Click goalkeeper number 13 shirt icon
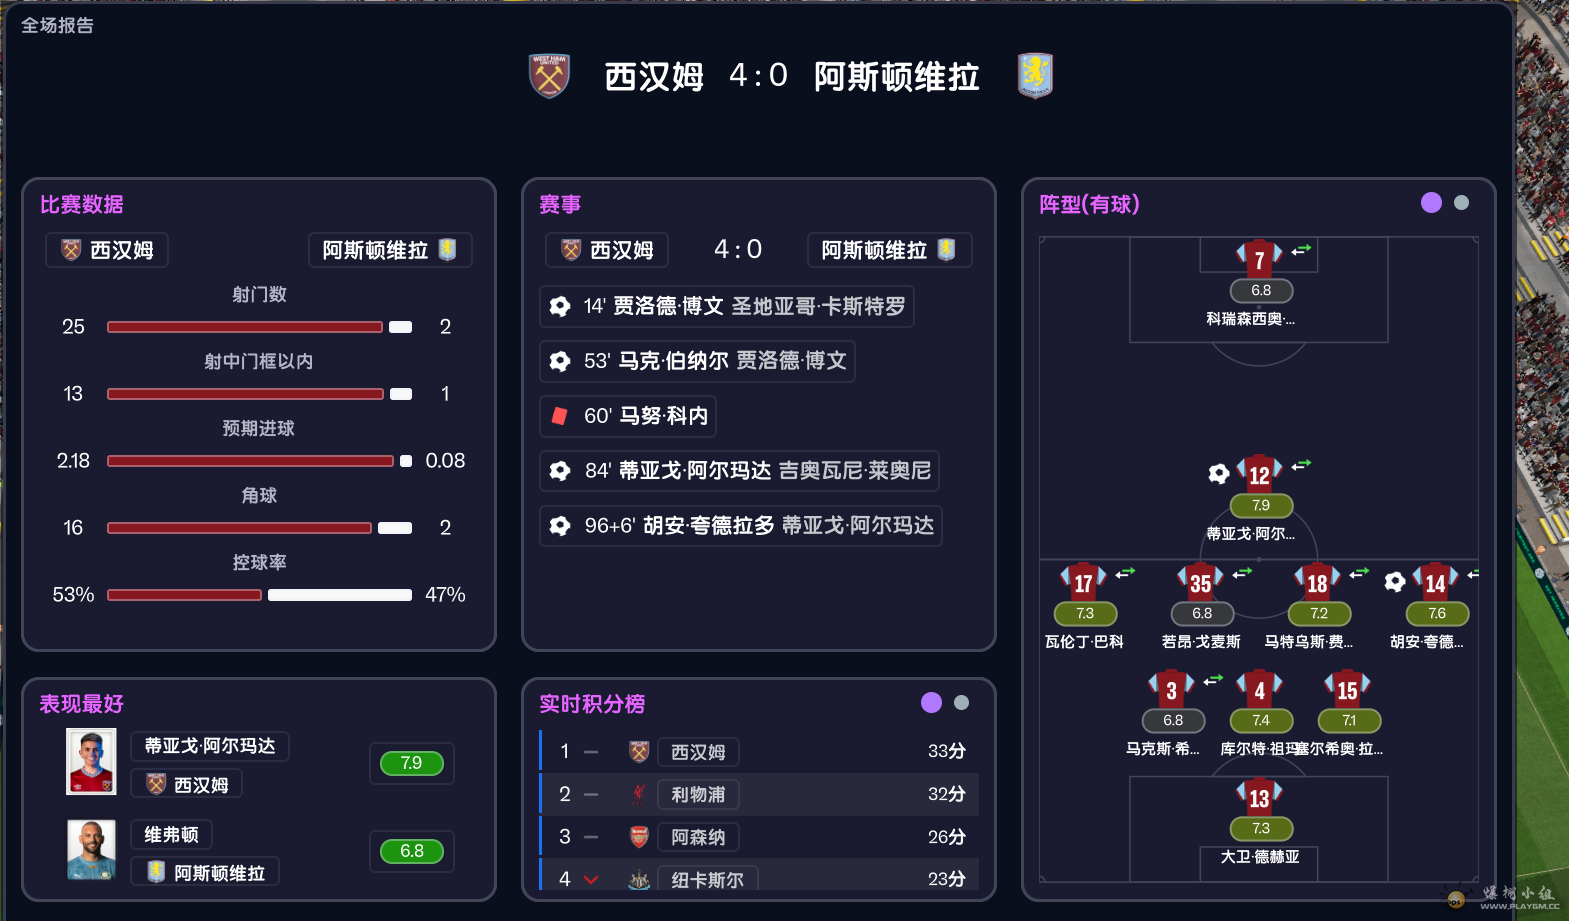Image resolution: width=1569 pixels, height=921 pixels. (1259, 797)
